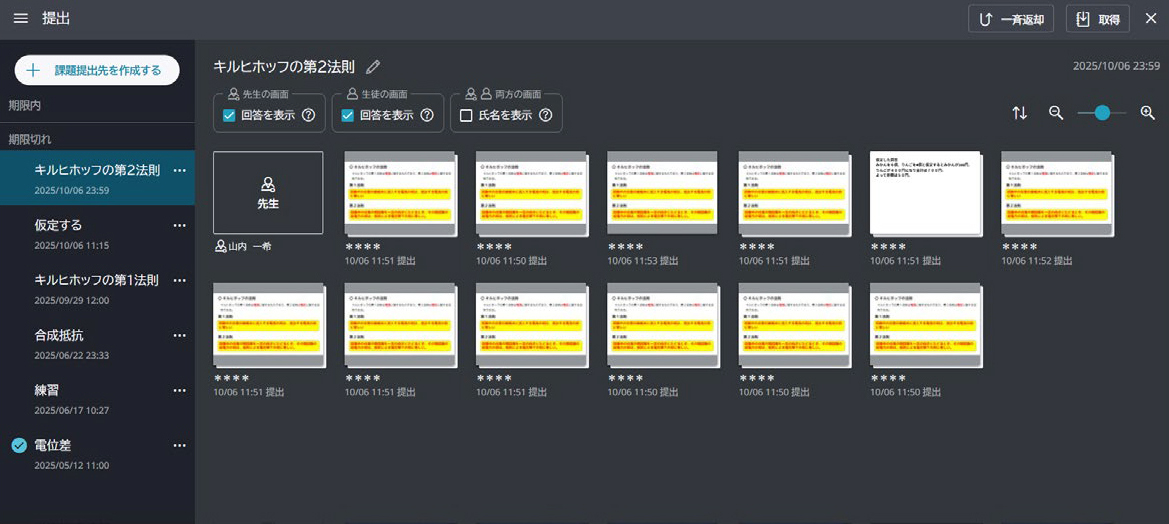
Task: Open more options for キルヒホッフの第2法則
Action: coord(179,170)
